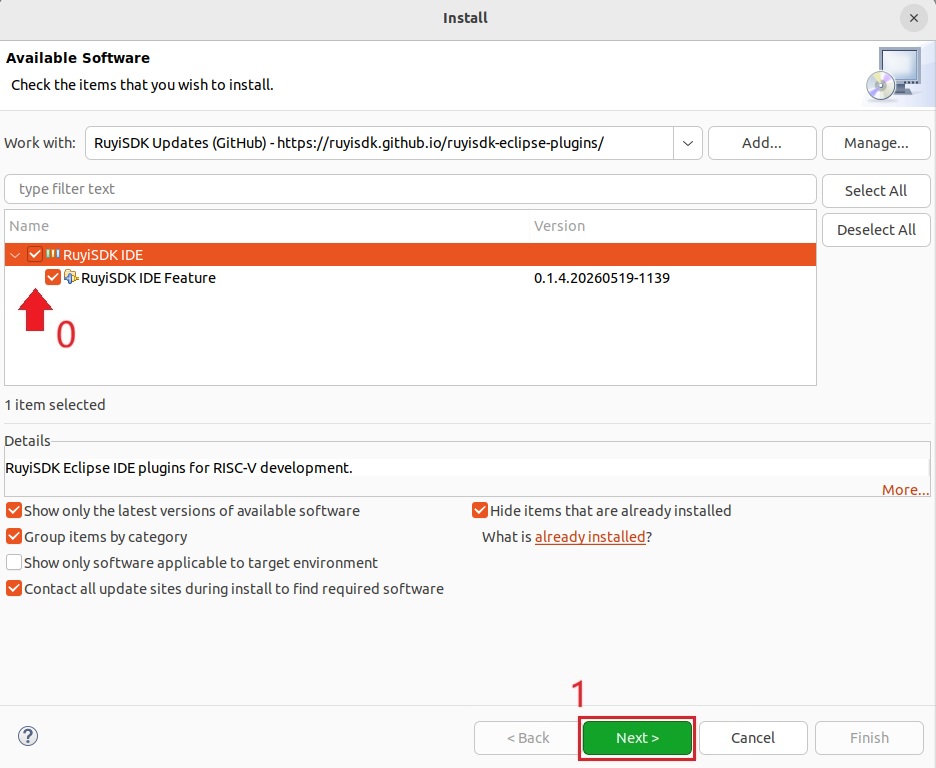This screenshot has height=768, width=936.
Task: Click the Name column header
Action: (x=267, y=226)
